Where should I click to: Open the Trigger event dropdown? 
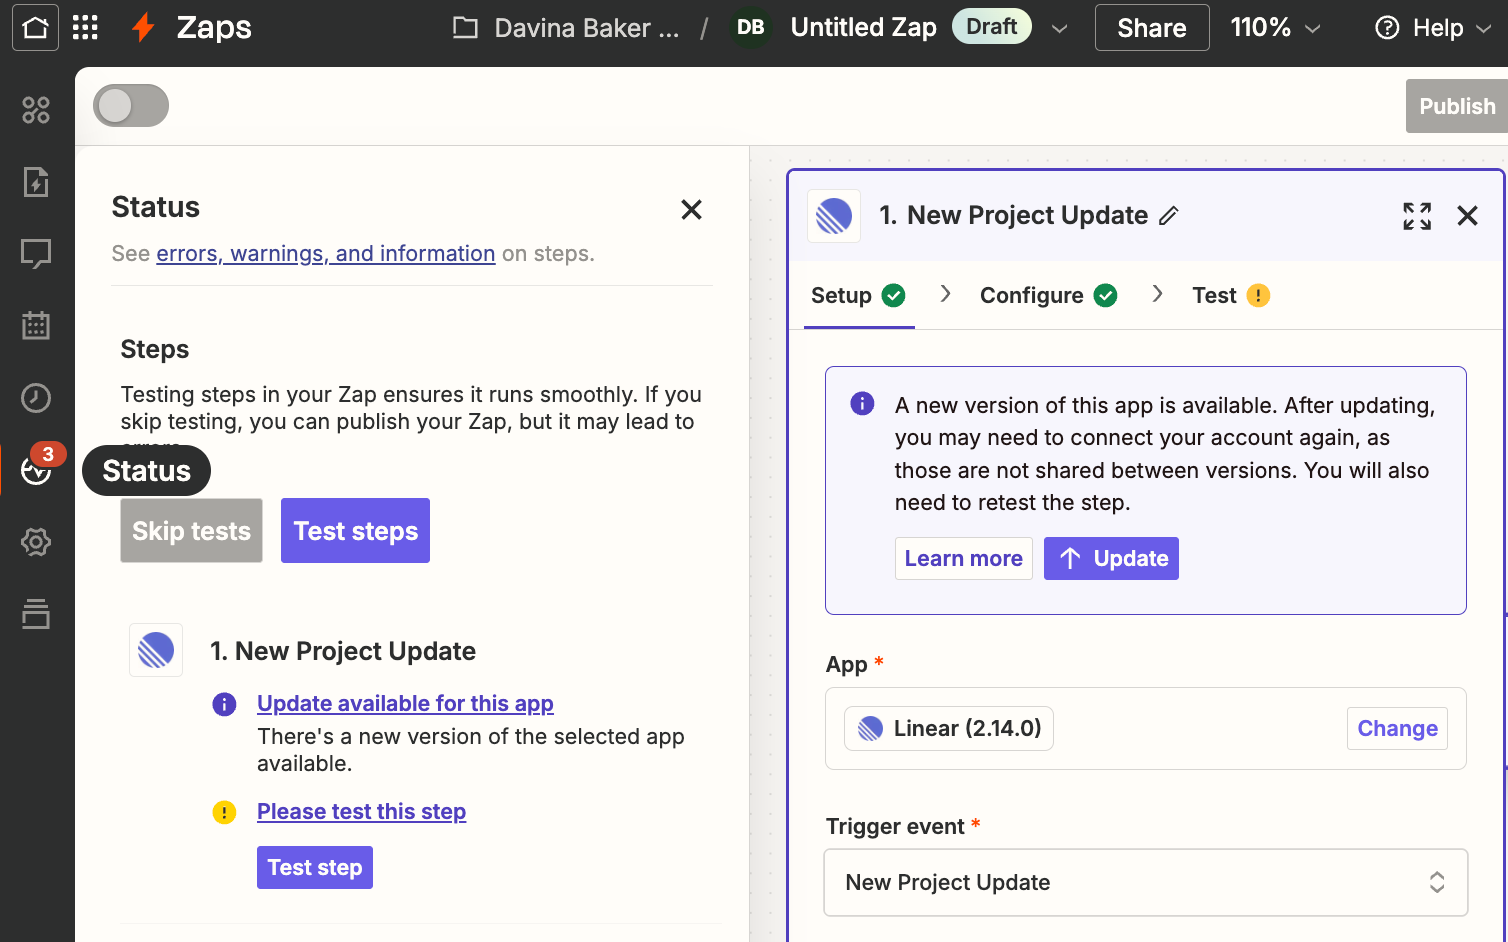click(1145, 882)
